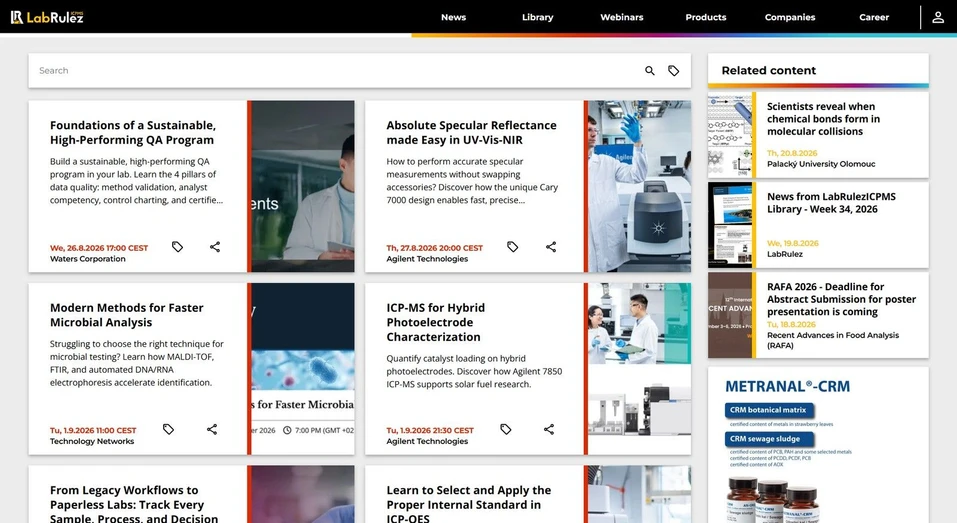Open the Library menu
The width and height of the screenshot is (957, 523).
(x=538, y=17)
